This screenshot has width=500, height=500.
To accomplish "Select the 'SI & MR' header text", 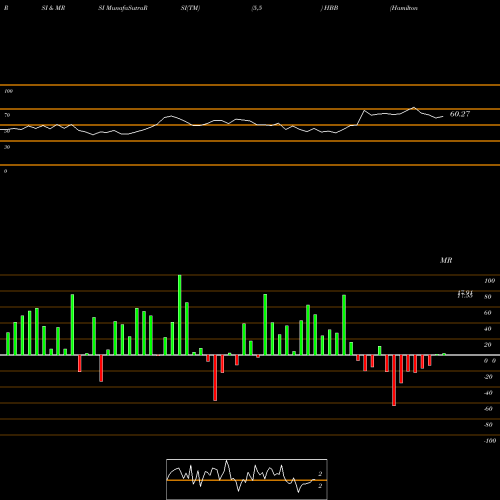I will click(53, 8).
